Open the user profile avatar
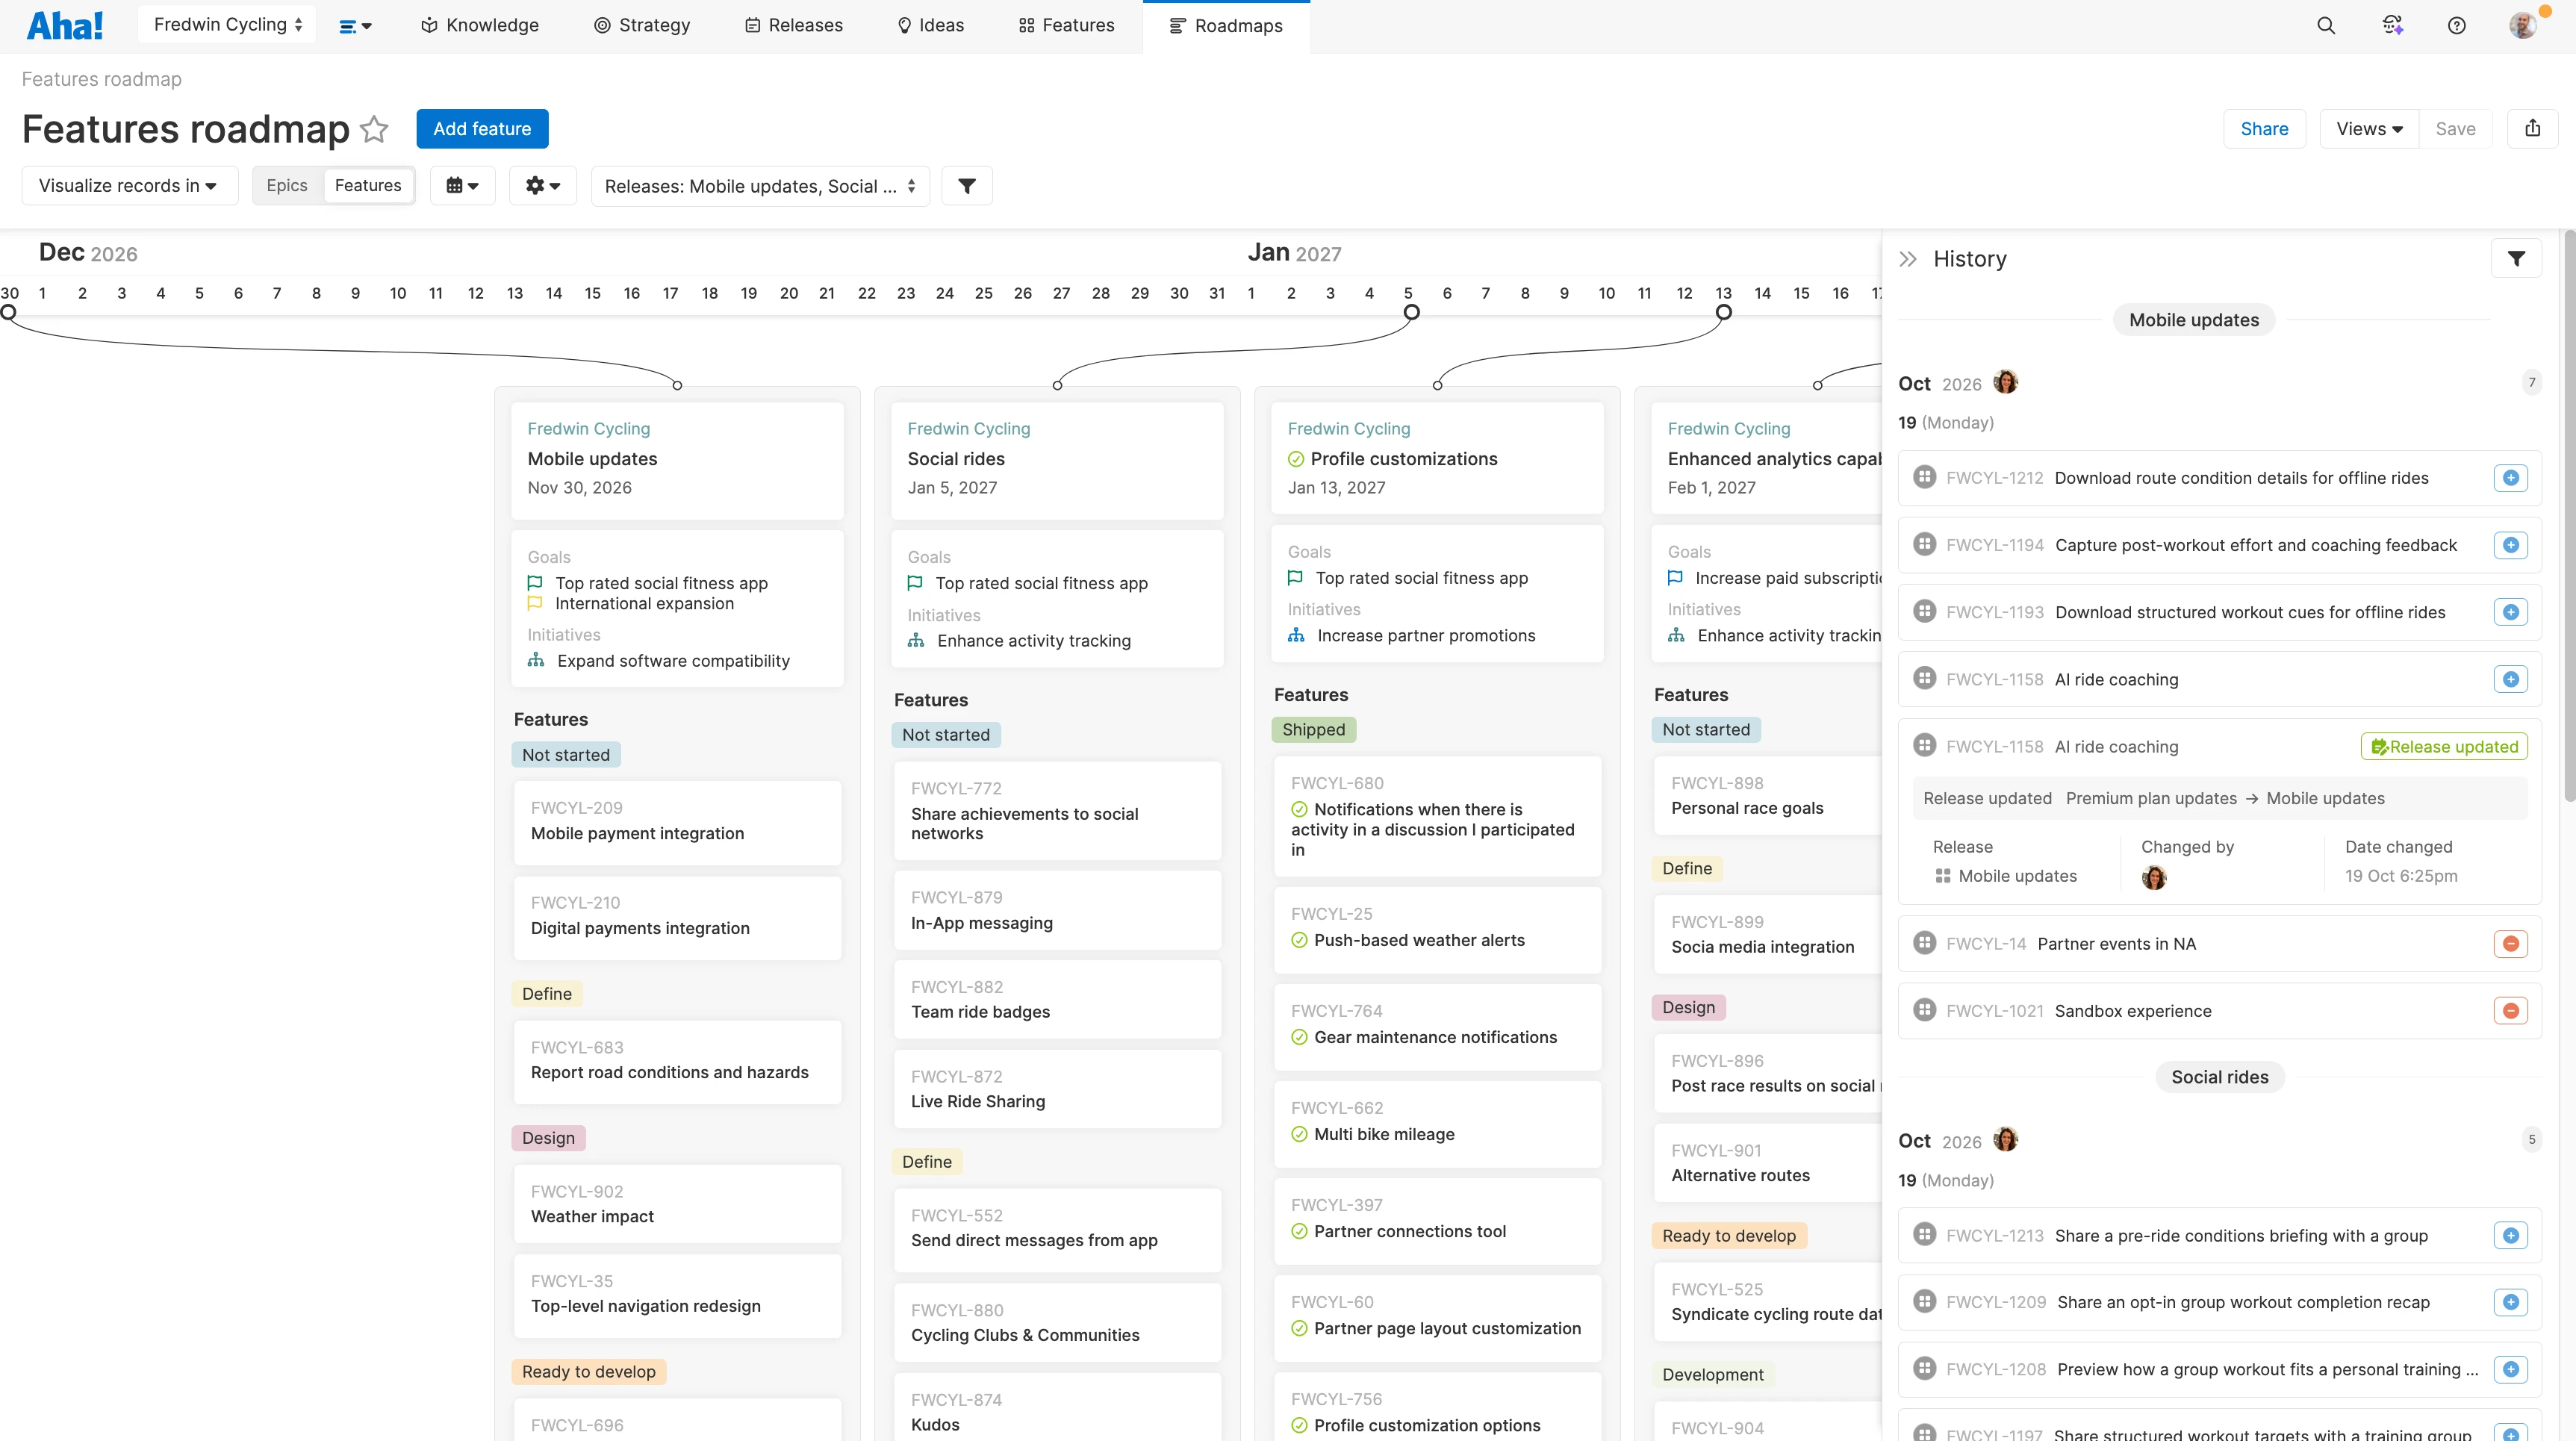The width and height of the screenshot is (2576, 1441). tap(2523, 25)
